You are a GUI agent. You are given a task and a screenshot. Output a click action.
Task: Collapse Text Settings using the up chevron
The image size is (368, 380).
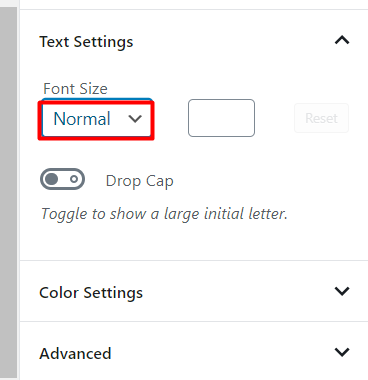pyautogui.click(x=342, y=41)
